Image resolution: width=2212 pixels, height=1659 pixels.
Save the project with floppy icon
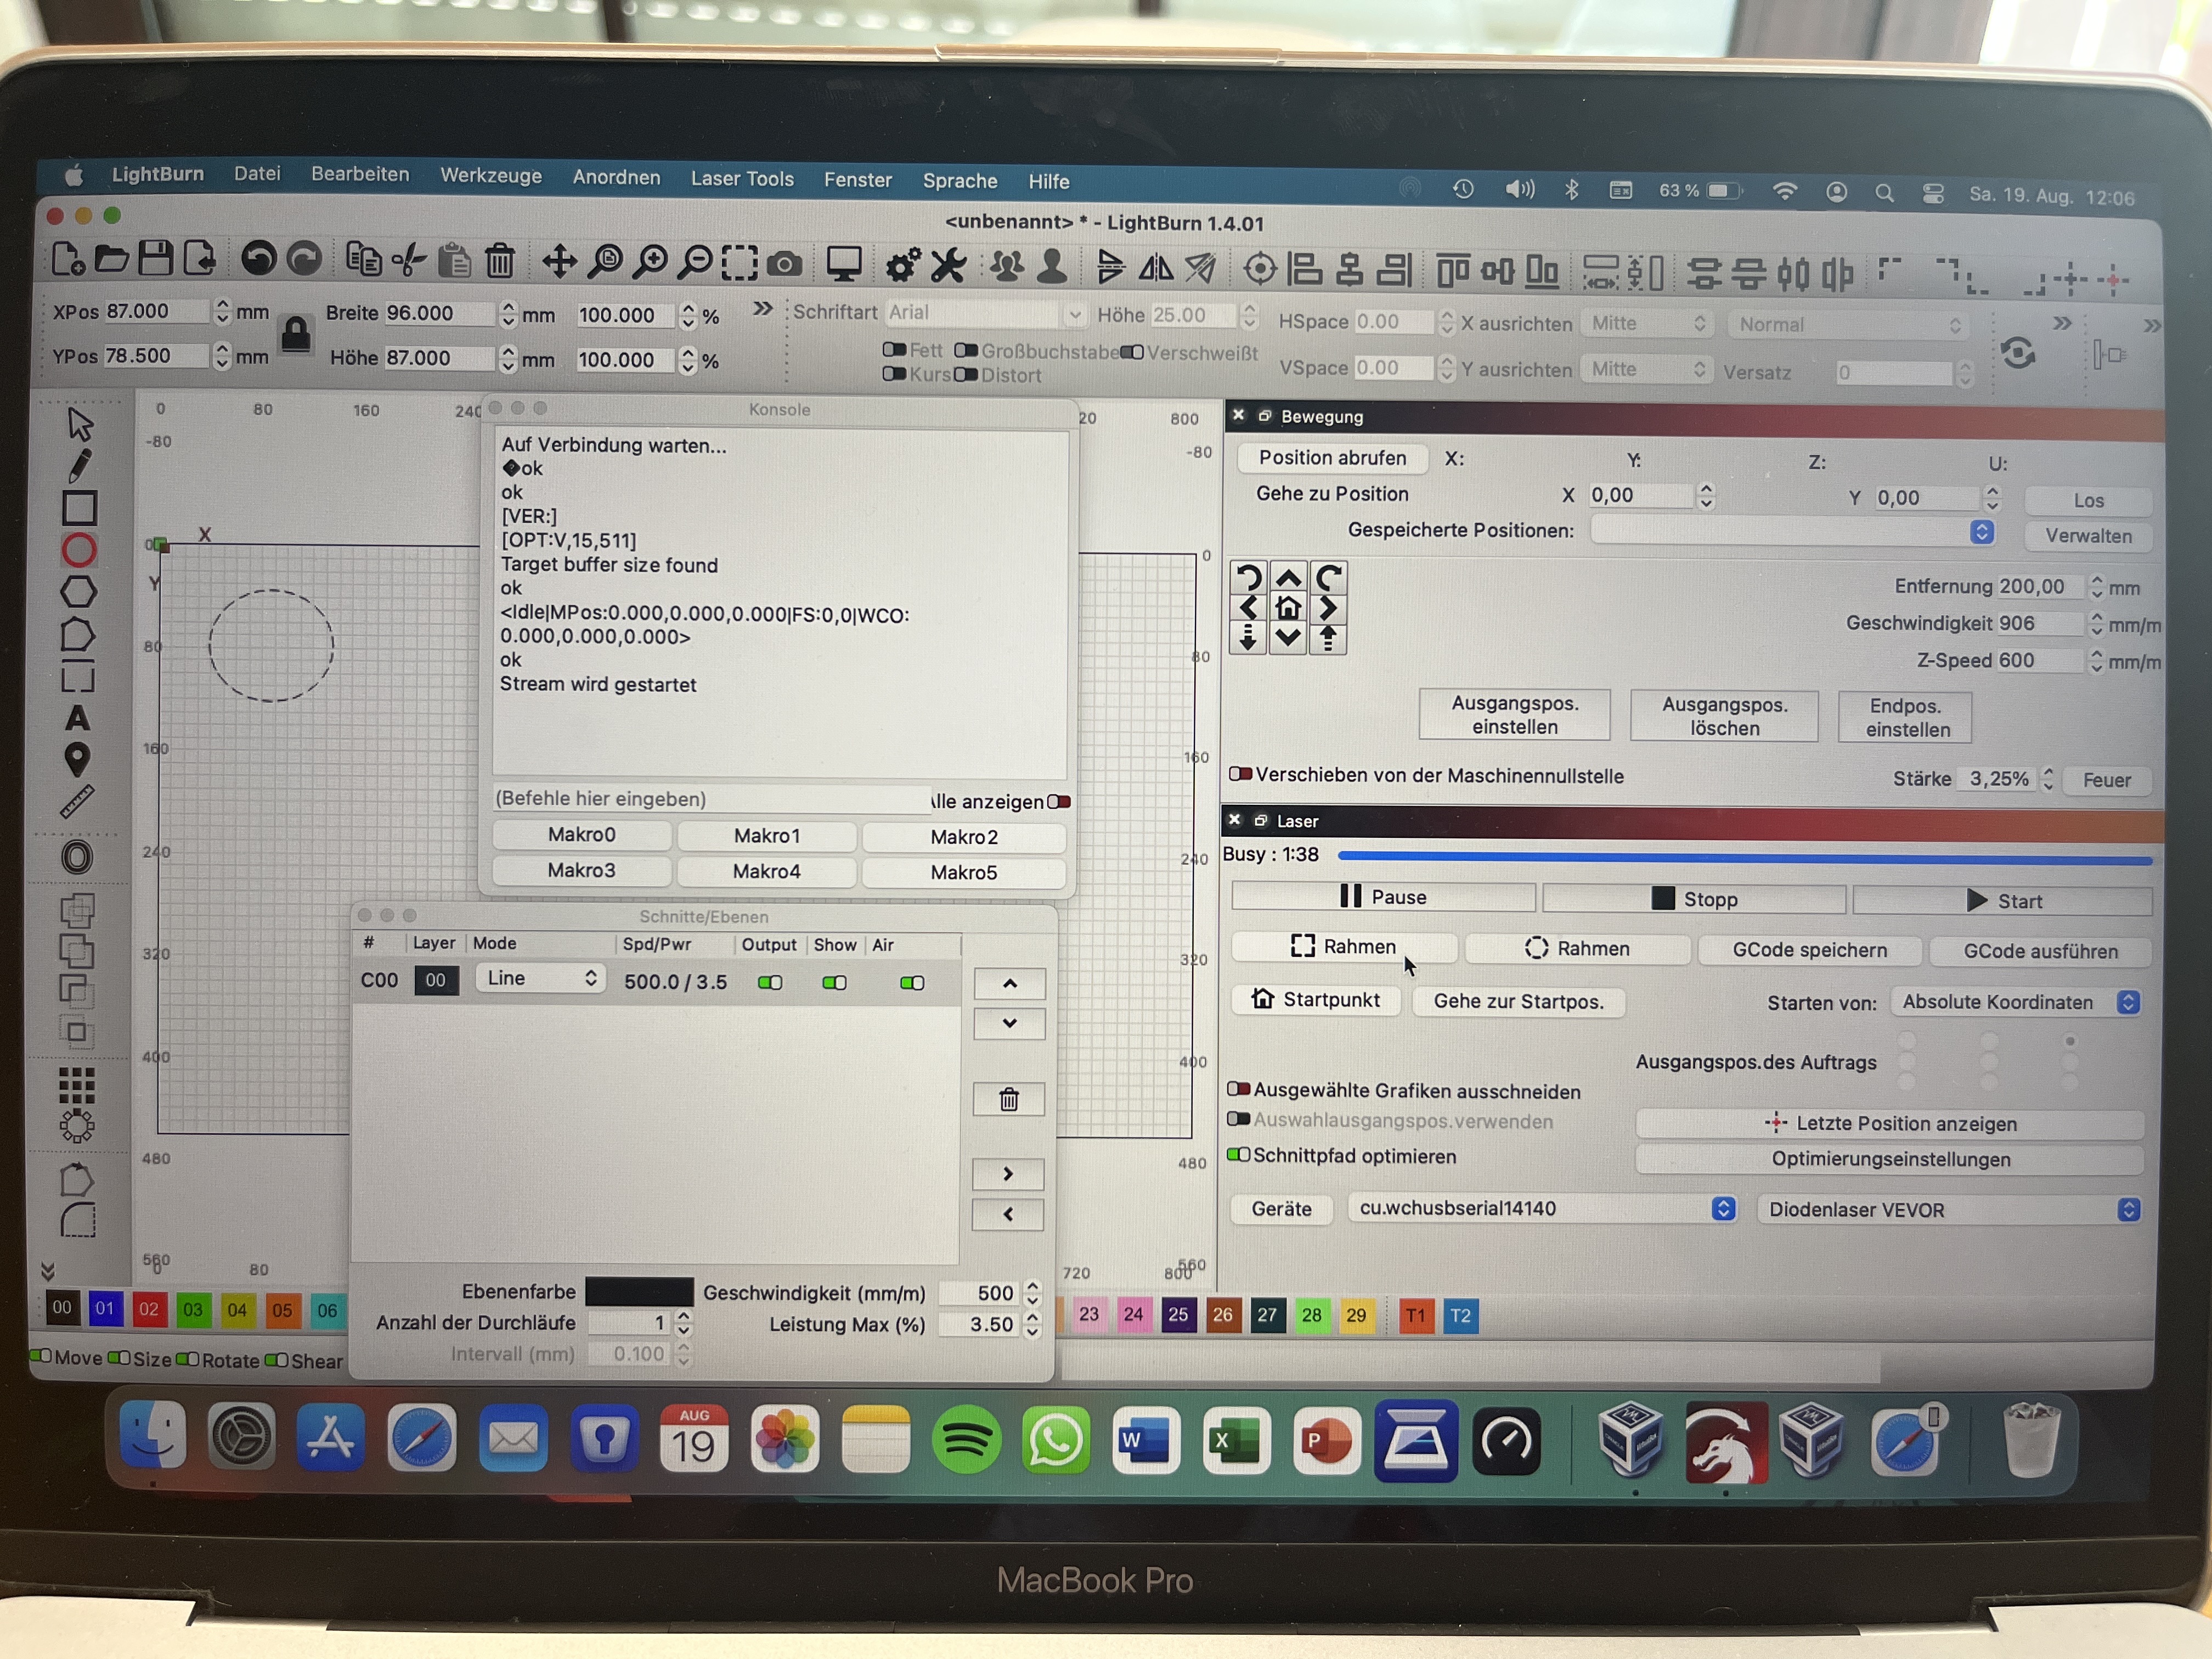156,259
